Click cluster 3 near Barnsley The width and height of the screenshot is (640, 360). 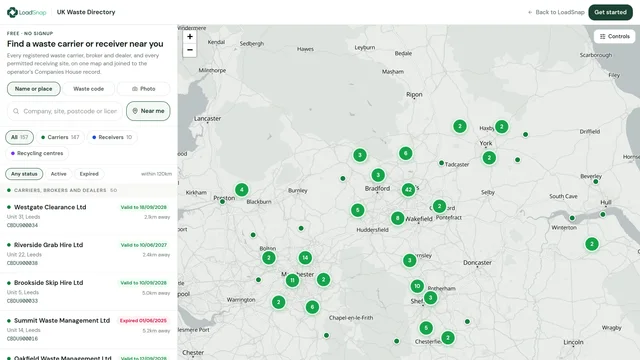410,260
